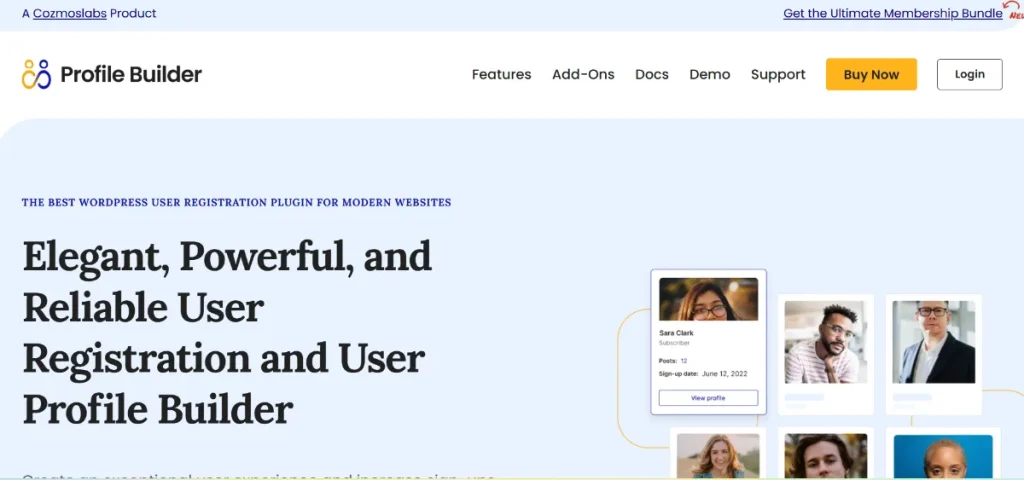
Task: Click the posts count 12 link
Action: 684,360
